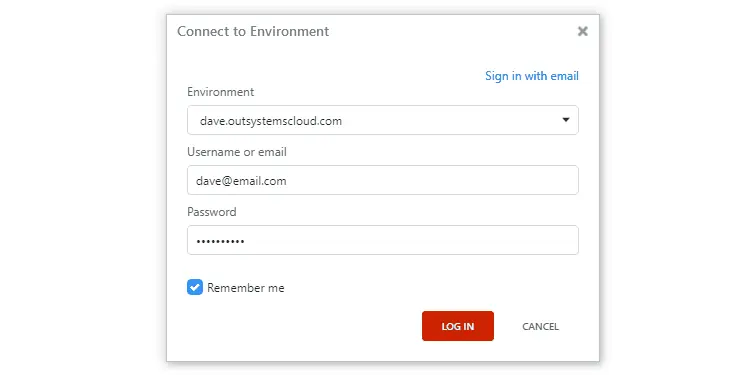
Task: Select the dave.outsystemscloud.com environment text
Action: (271, 121)
